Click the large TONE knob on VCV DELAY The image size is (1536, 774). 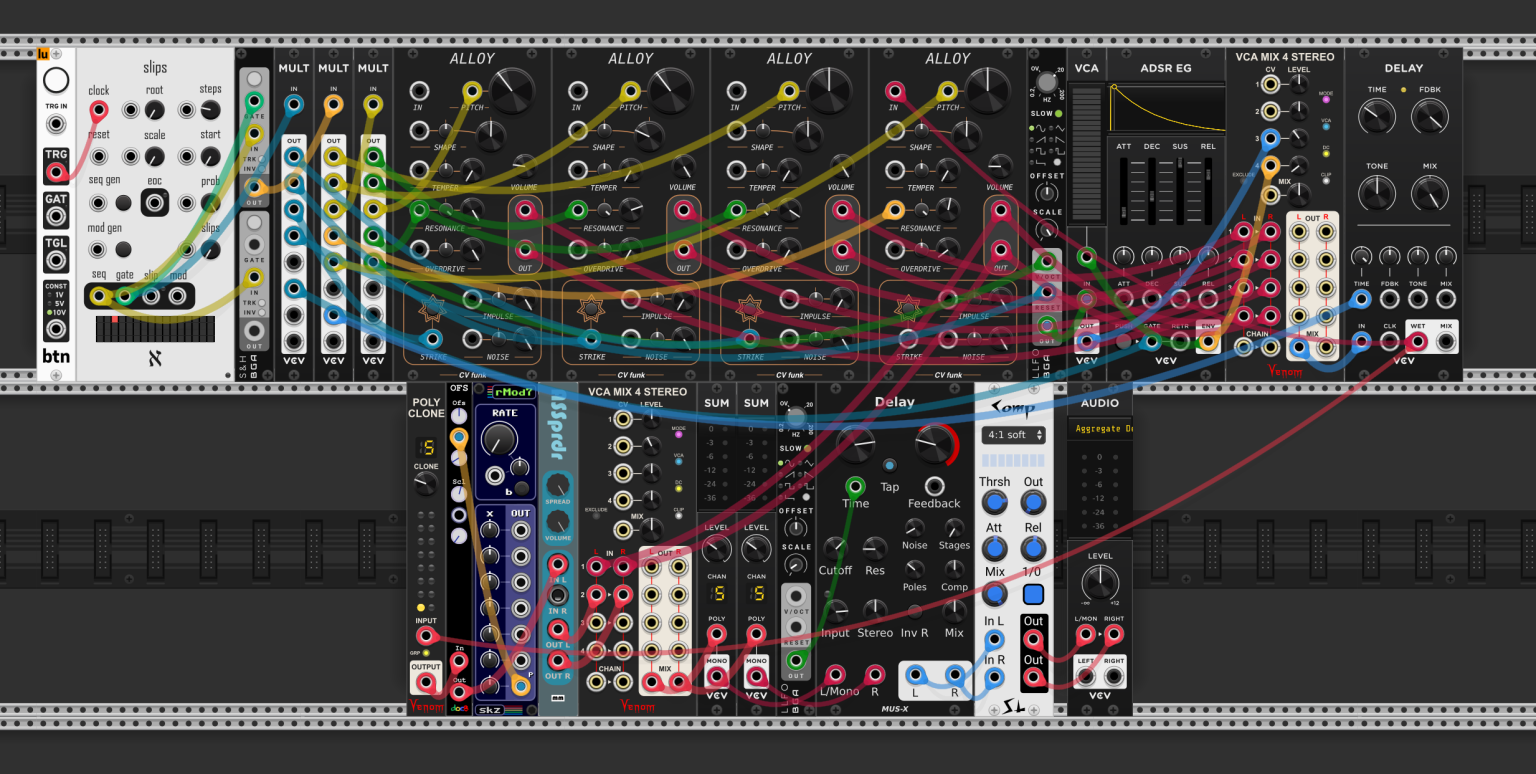tap(1376, 193)
